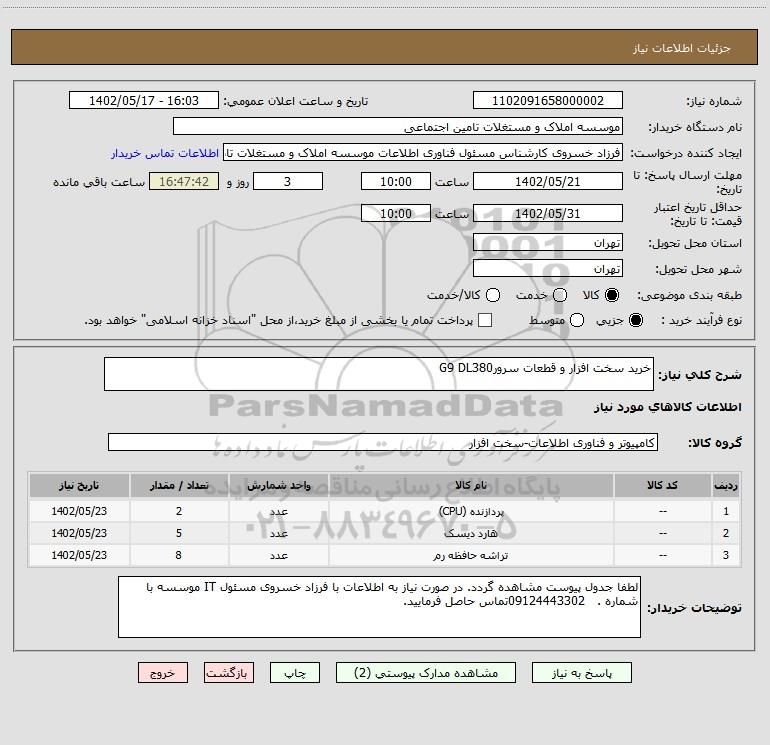Click the نام کالا column header
Viewport: 770px width, 745px height.
(471, 485)
